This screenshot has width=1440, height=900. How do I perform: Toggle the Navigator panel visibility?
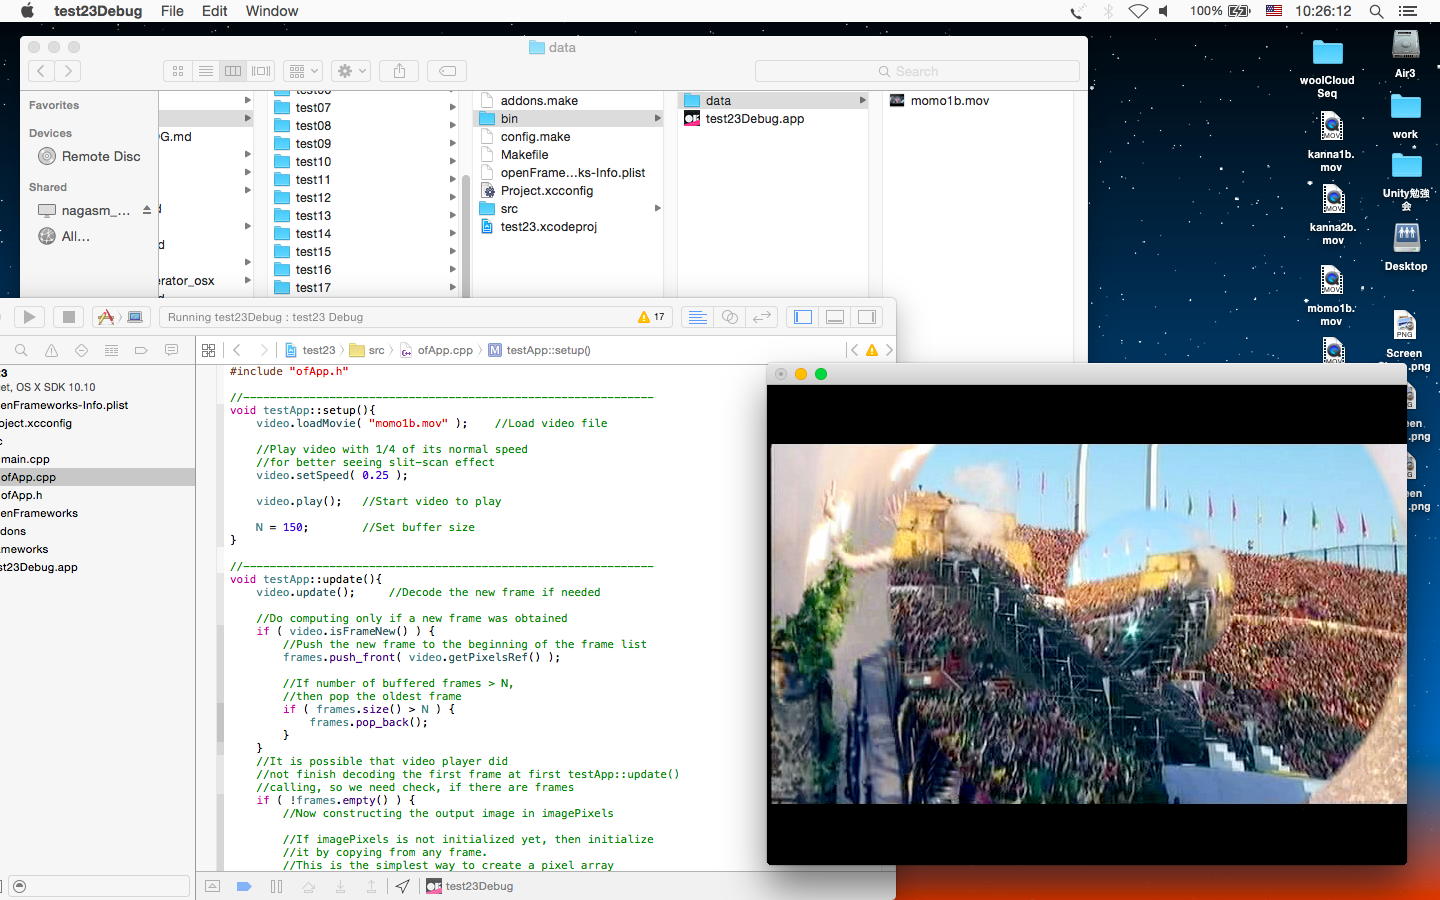click(803, 317)
